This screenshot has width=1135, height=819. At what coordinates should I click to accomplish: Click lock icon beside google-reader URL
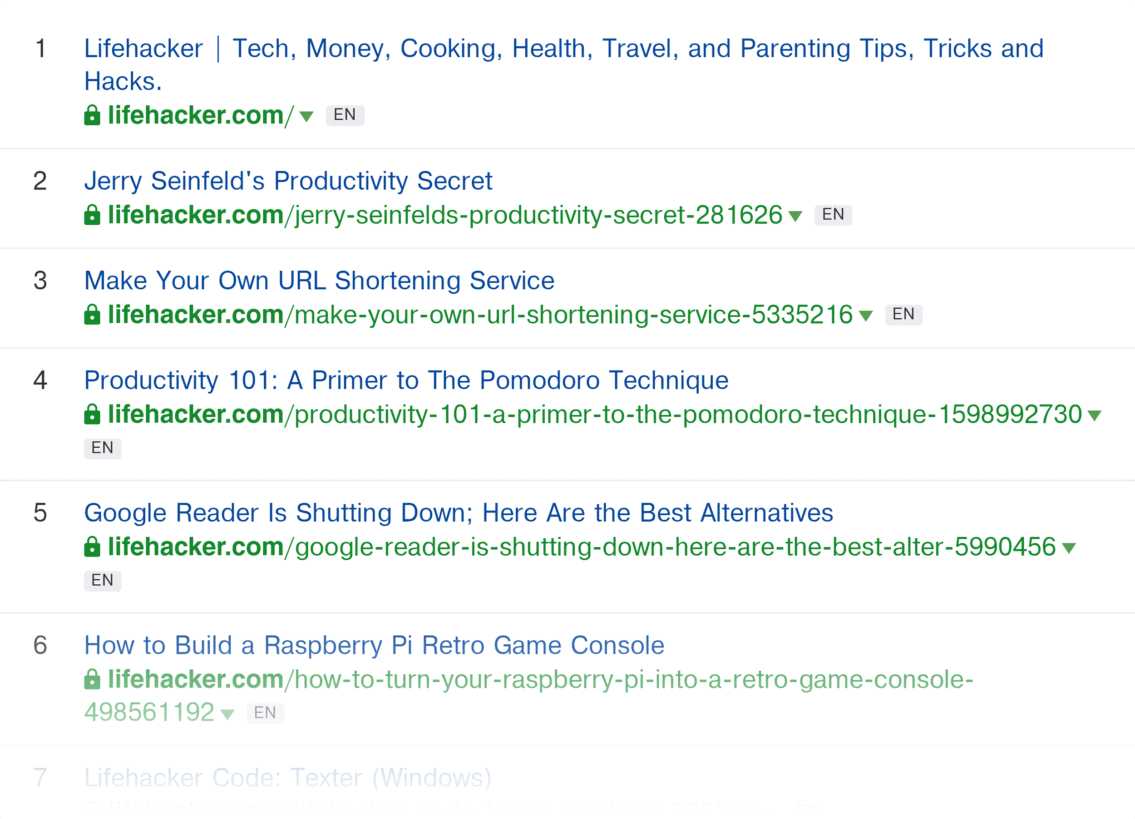point(92,547)
